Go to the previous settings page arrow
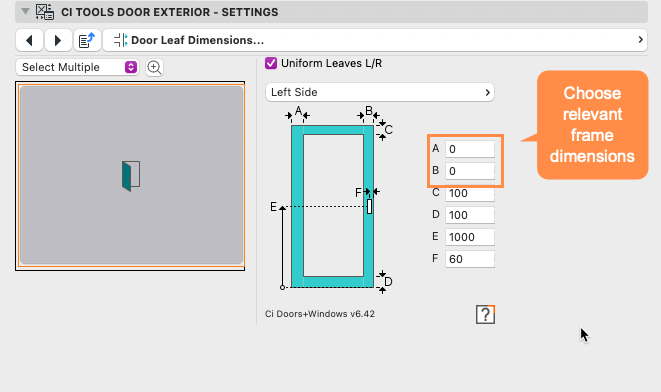 click(x=29, y=40)
